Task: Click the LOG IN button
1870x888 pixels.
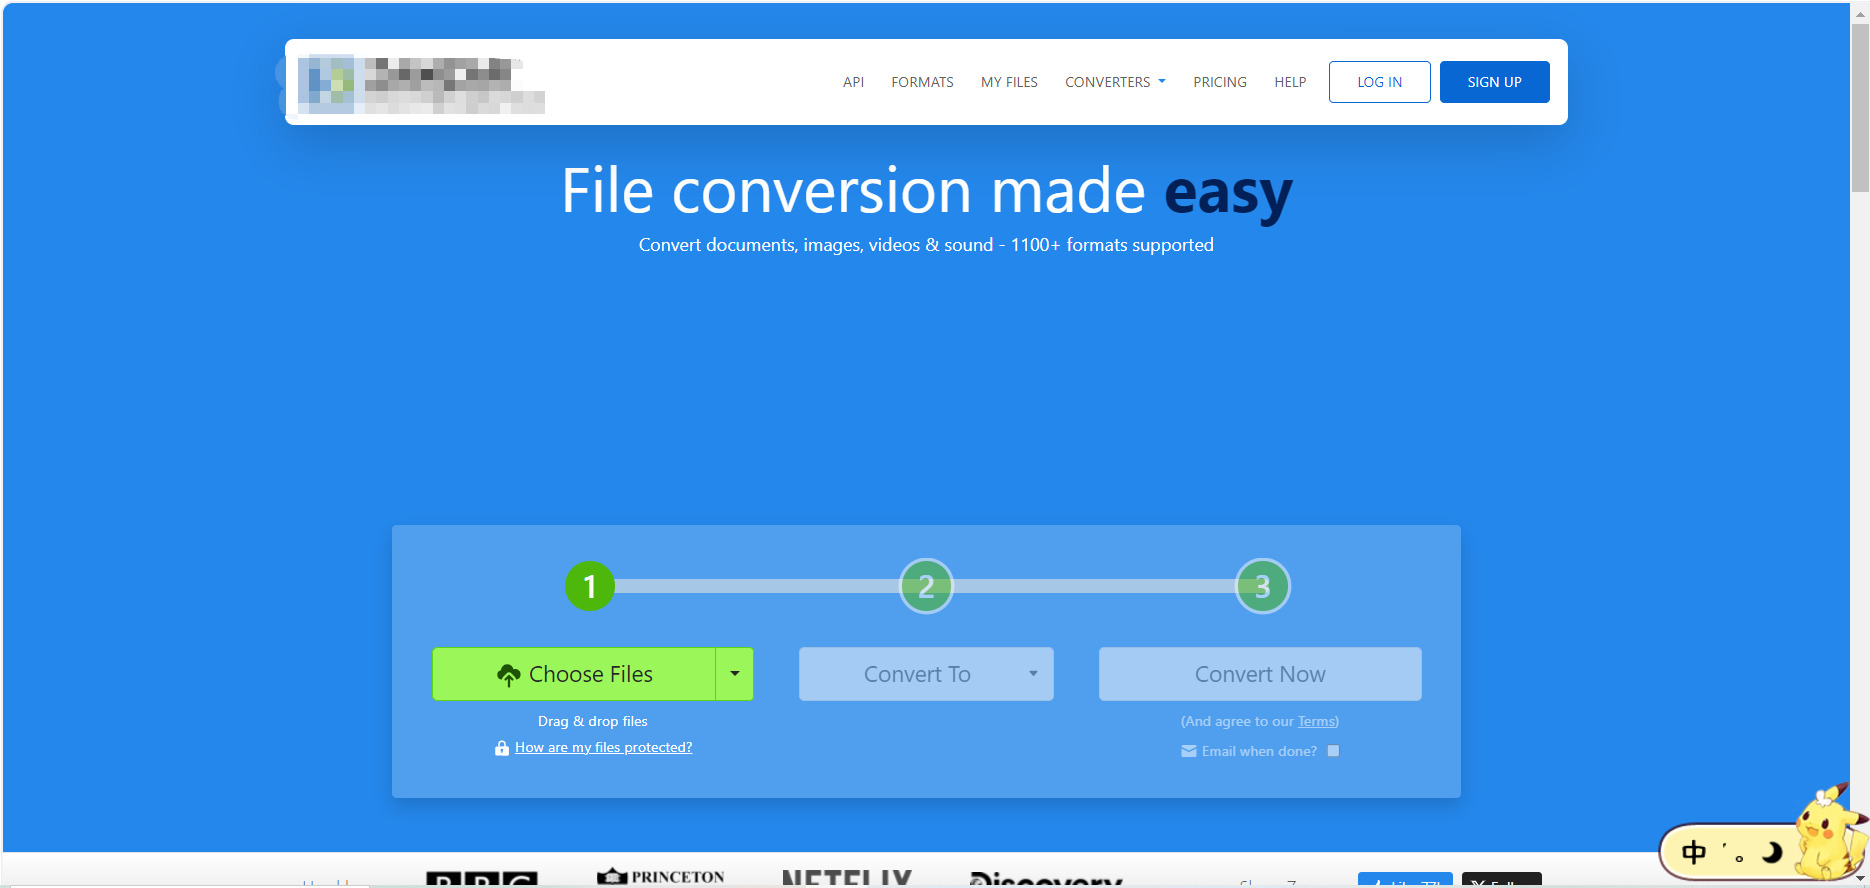Action: point(1380,82)
